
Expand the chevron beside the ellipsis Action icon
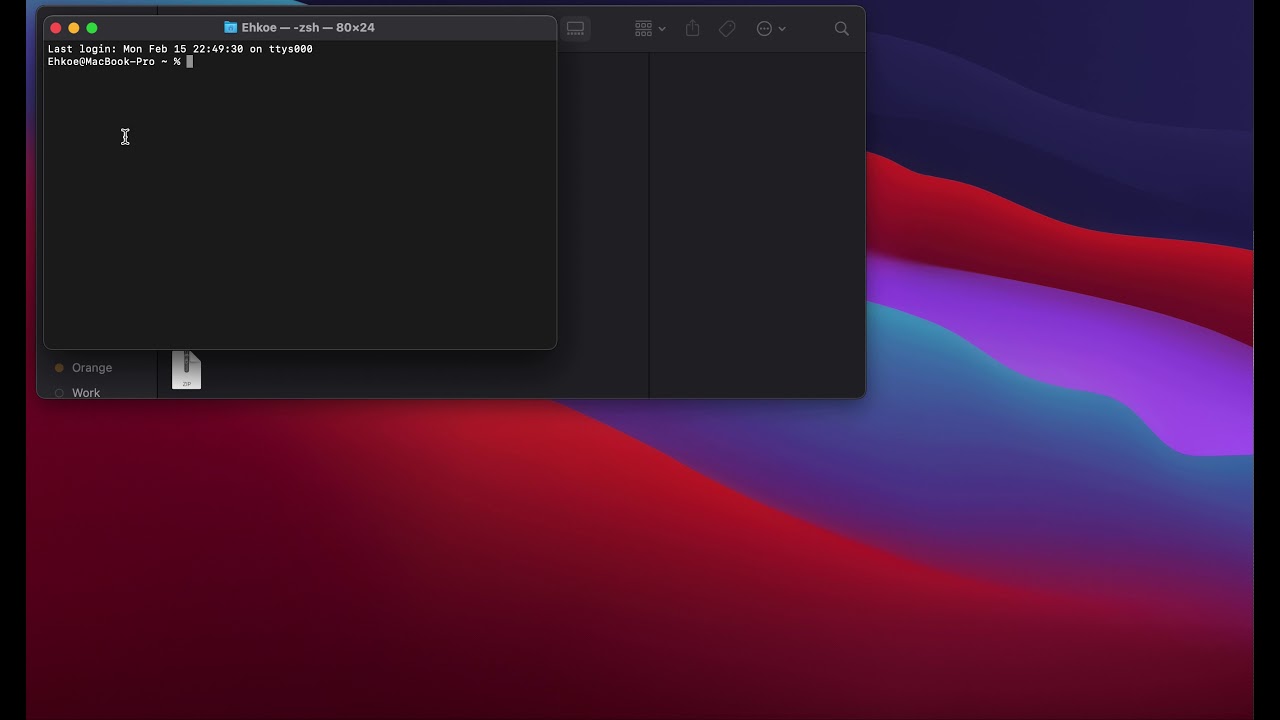[782, 29]
